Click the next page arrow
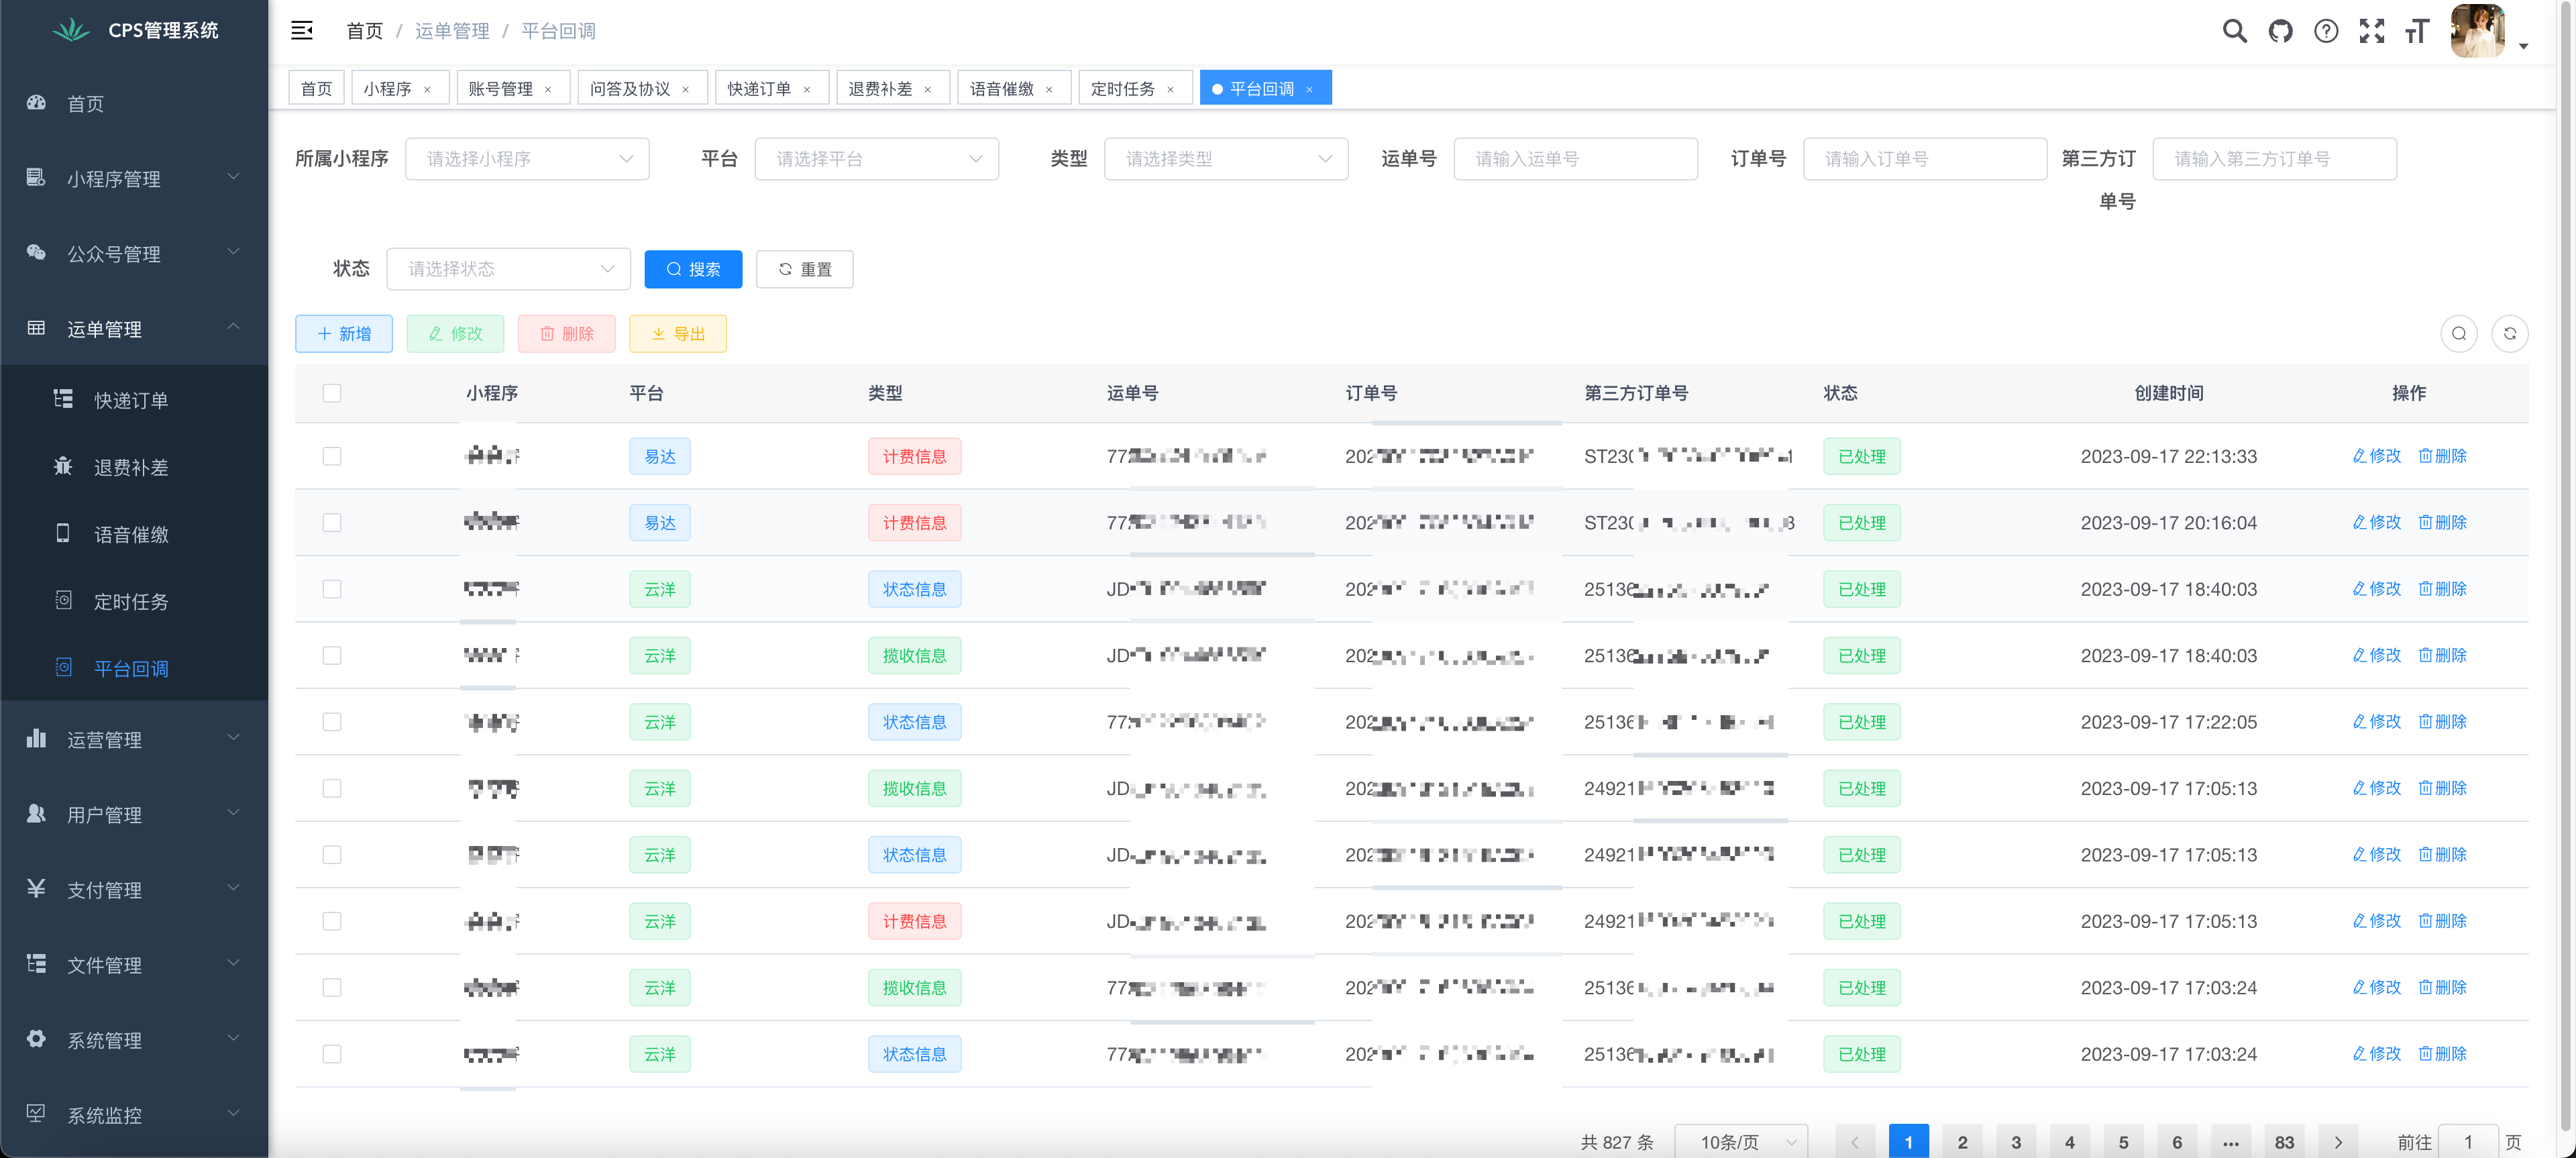Viewport: 2576px width, 1158px height. point(2338,1142)
